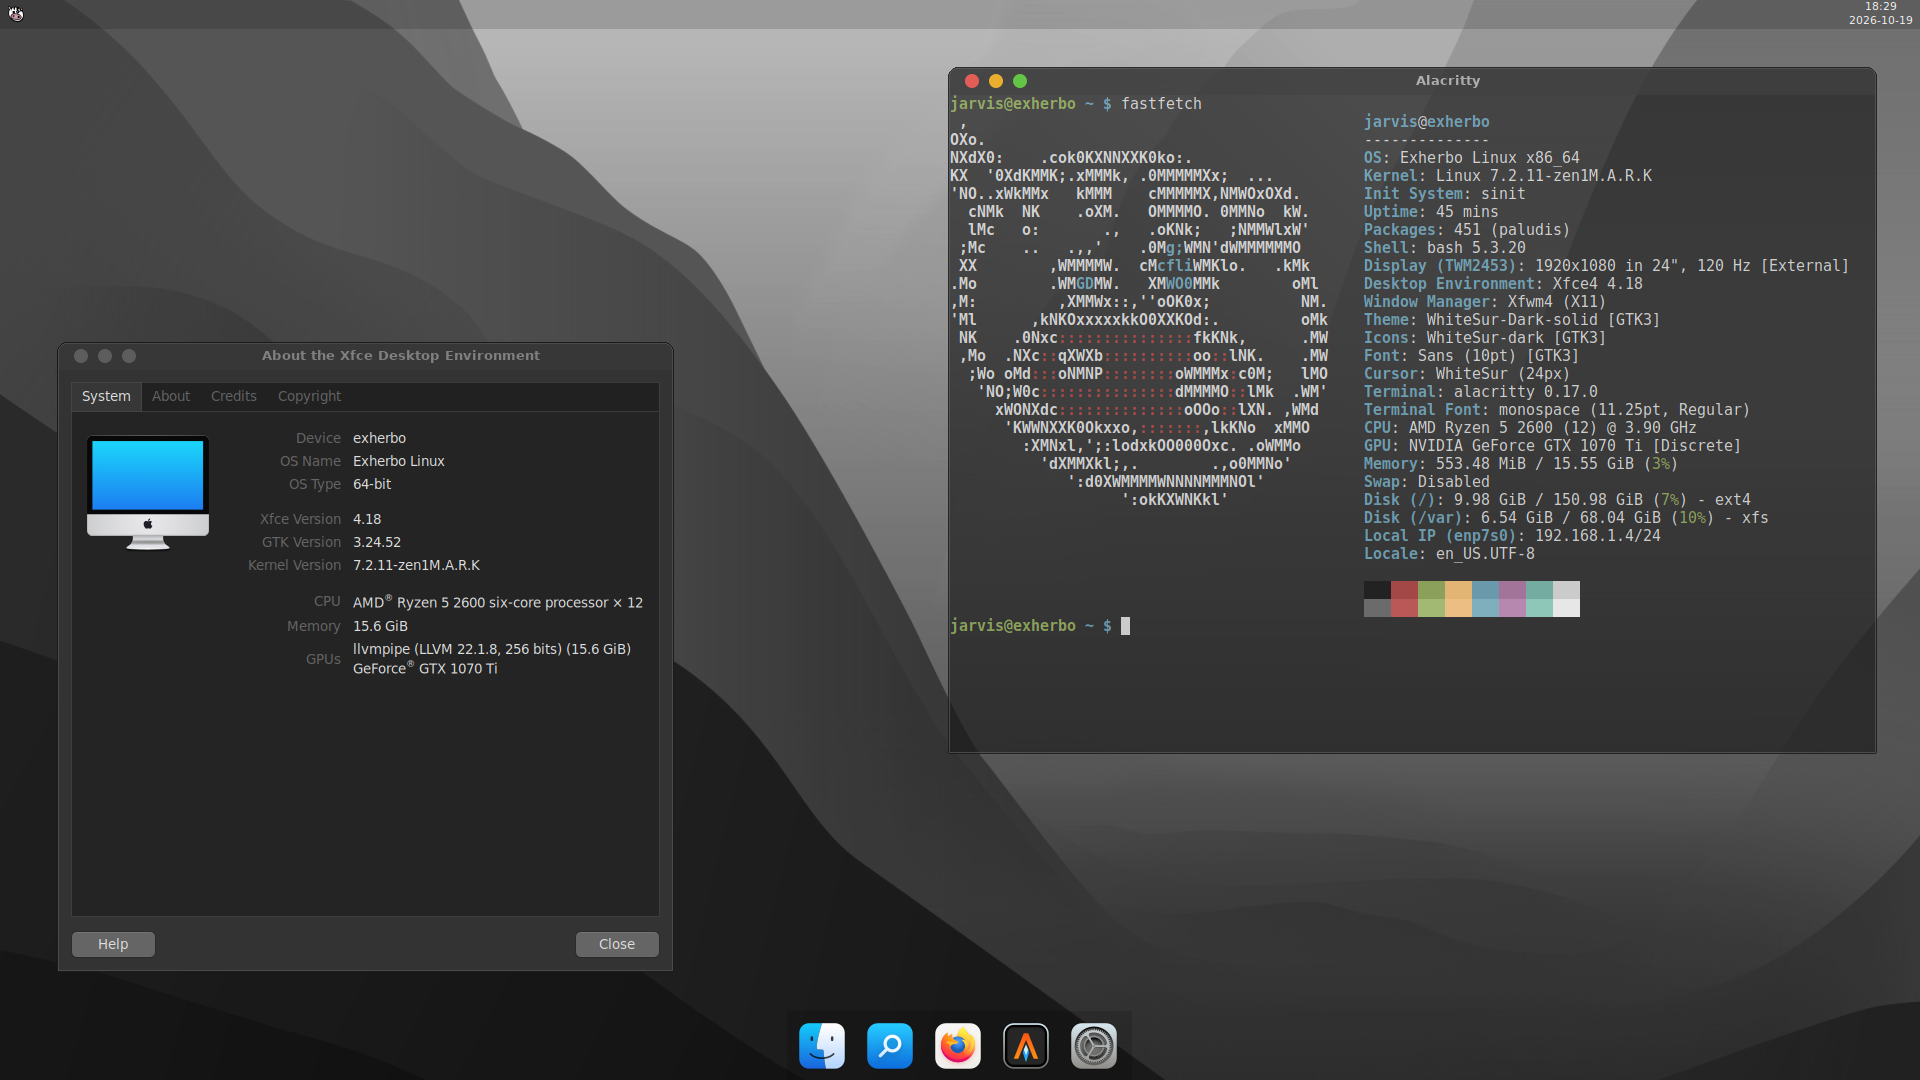
Task: Click the Alacritty title bar text
Action: 1448,81
